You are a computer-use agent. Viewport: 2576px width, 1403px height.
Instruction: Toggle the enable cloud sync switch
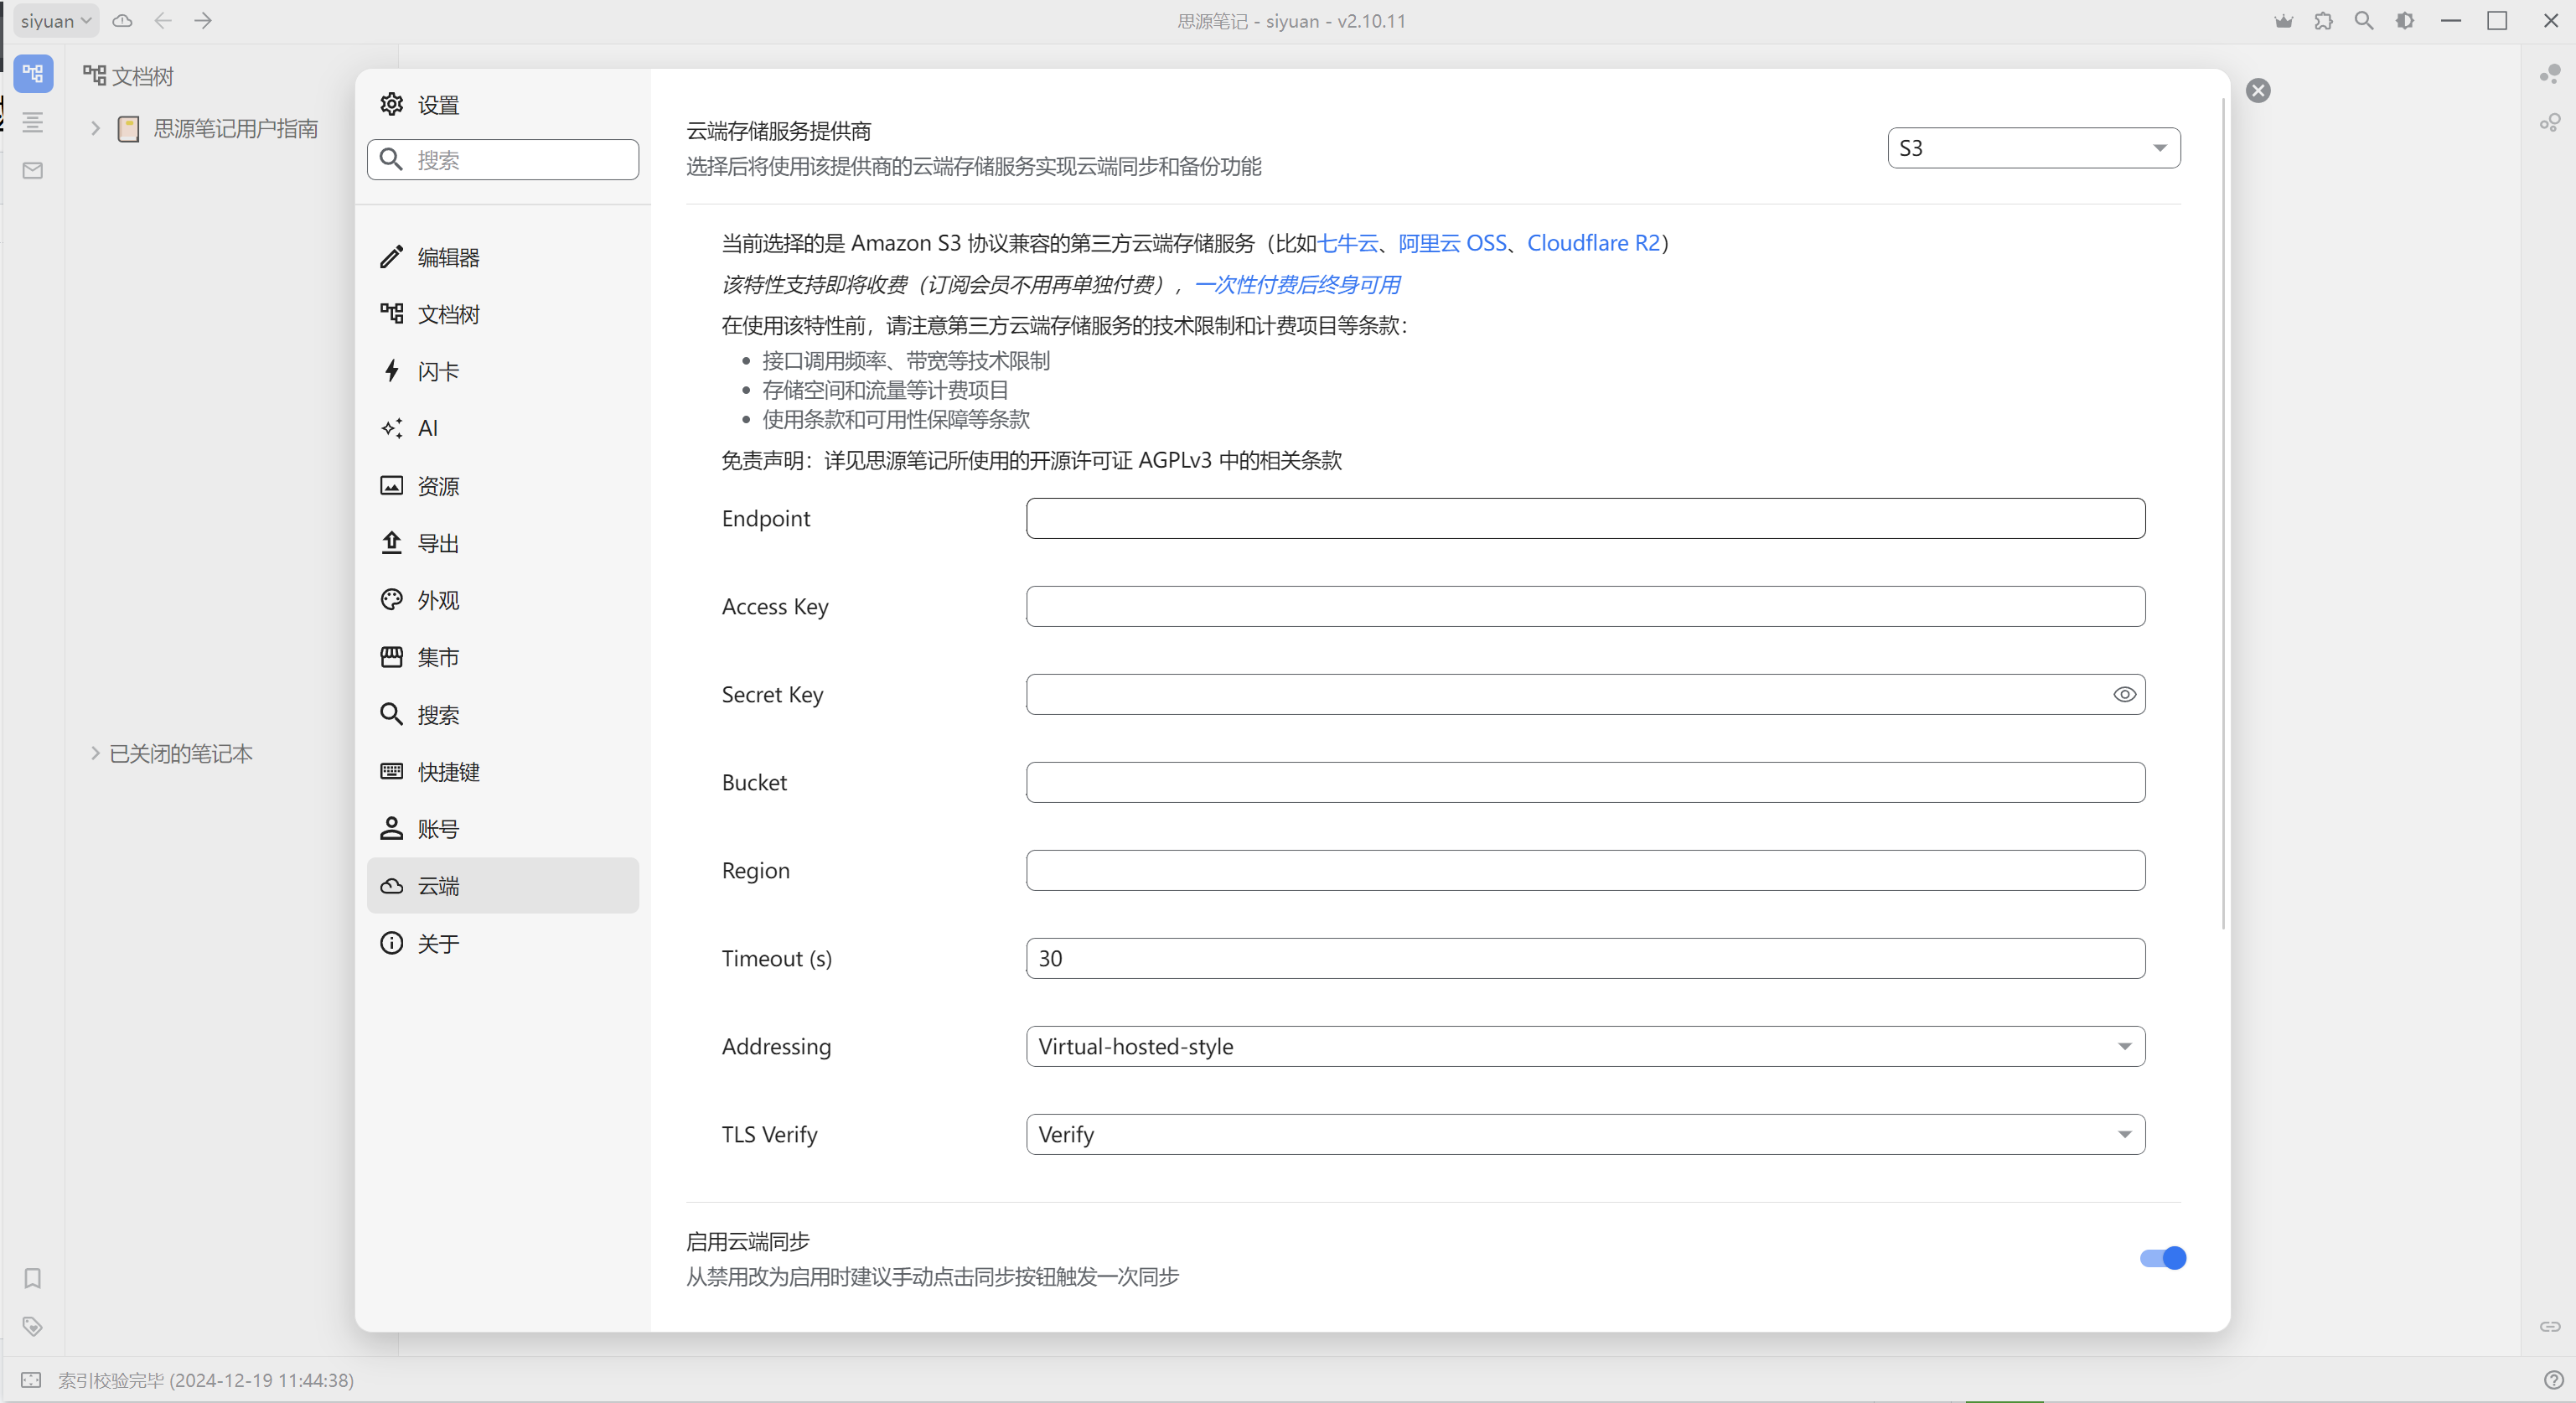tap(2162, 1258)
